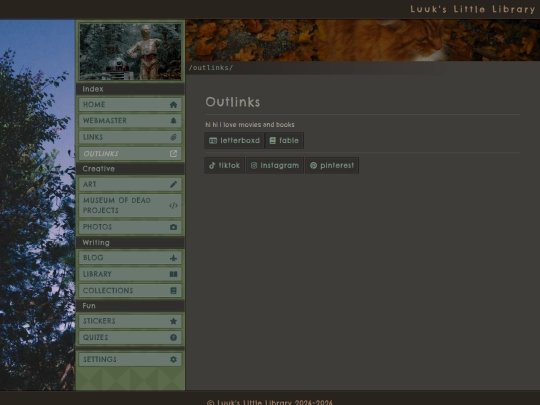This screenshot has height=405, width=540.
Task: Open the WEBMASTER page label
Action: pos(105,121)
